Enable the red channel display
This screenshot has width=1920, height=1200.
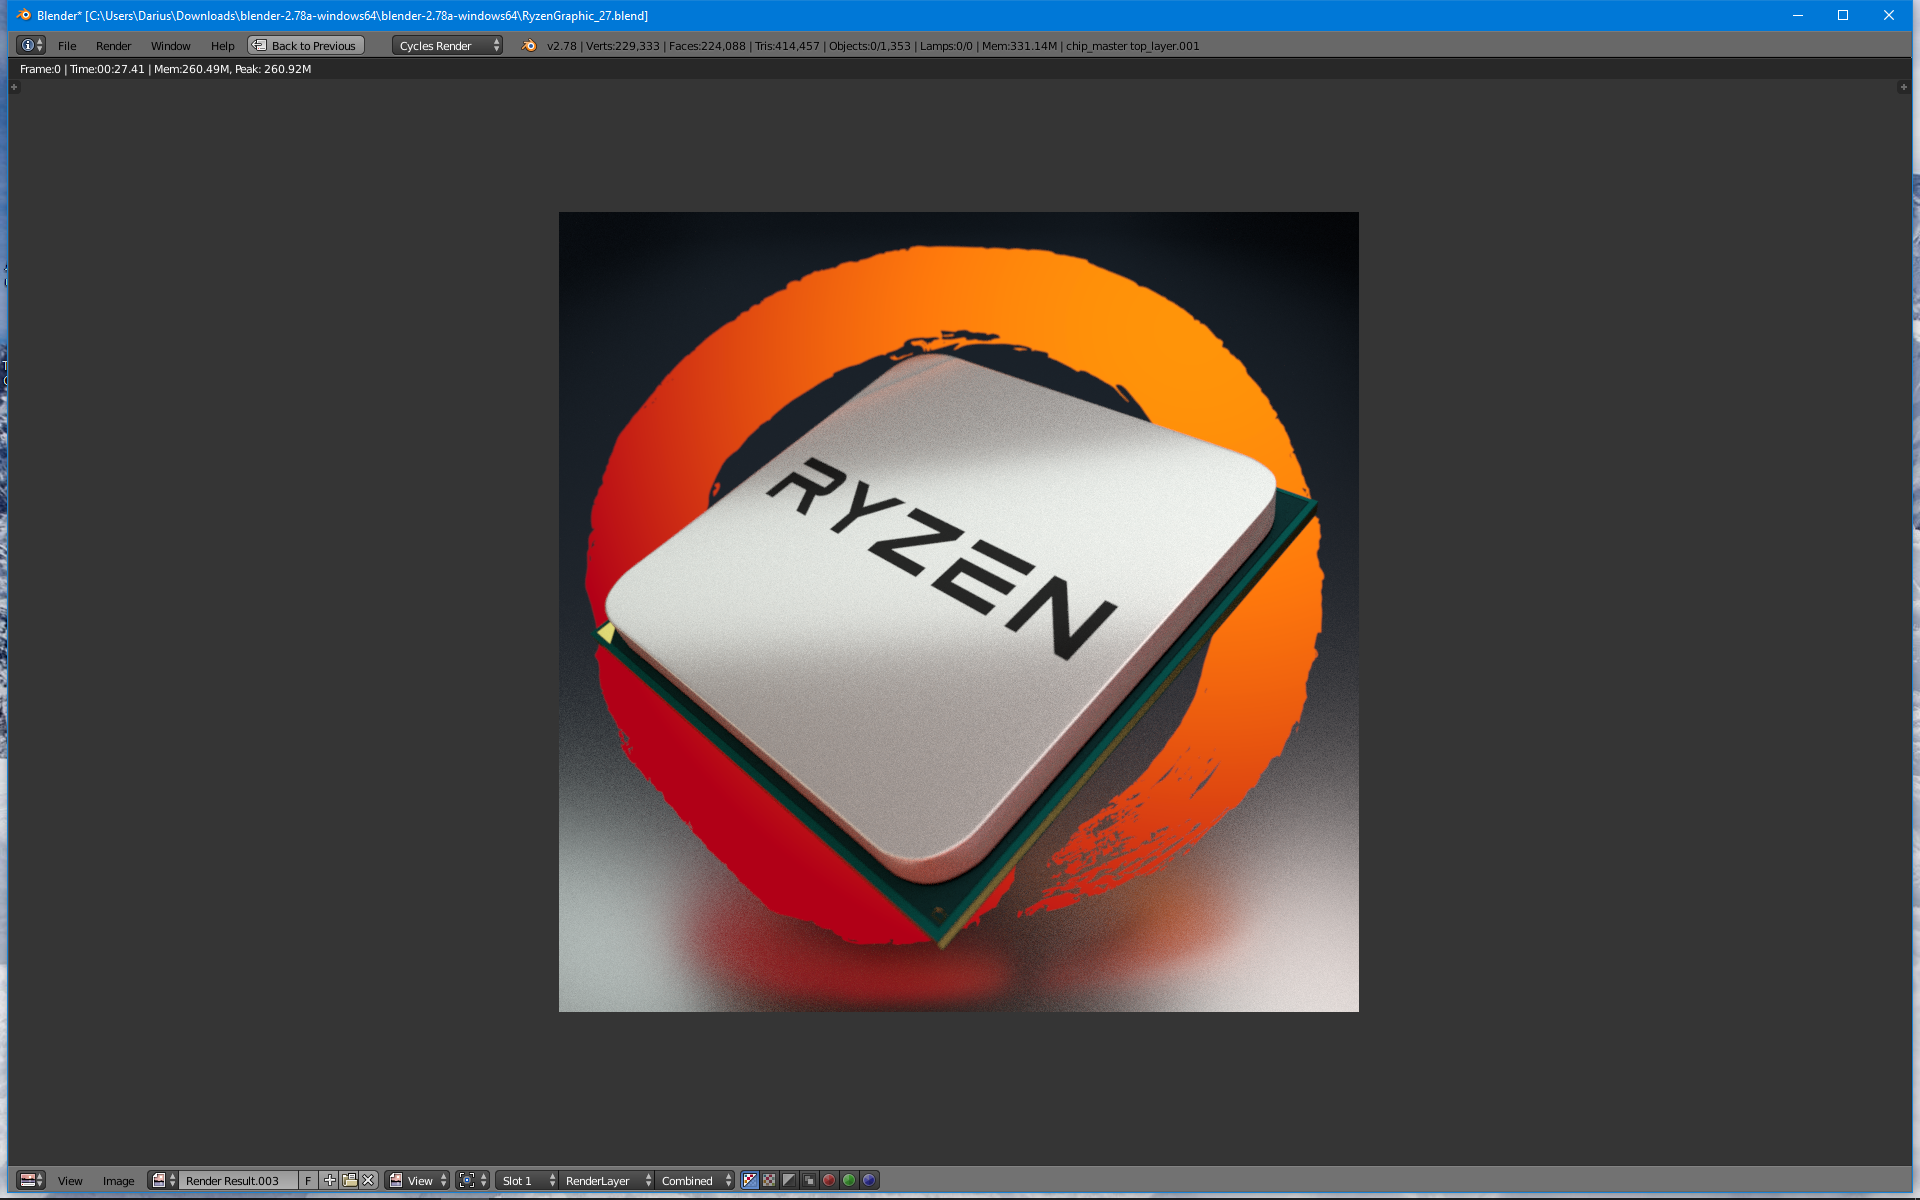tap(829, 1180)
